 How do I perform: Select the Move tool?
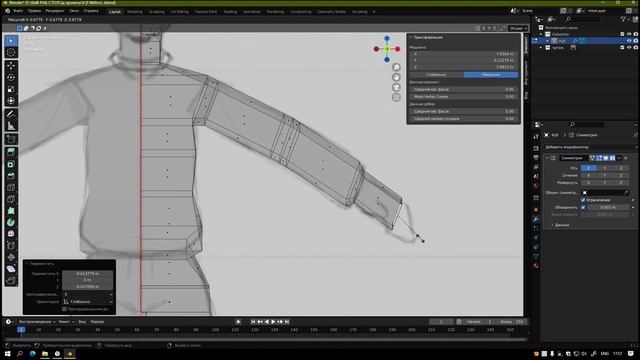tap(11, 66)
